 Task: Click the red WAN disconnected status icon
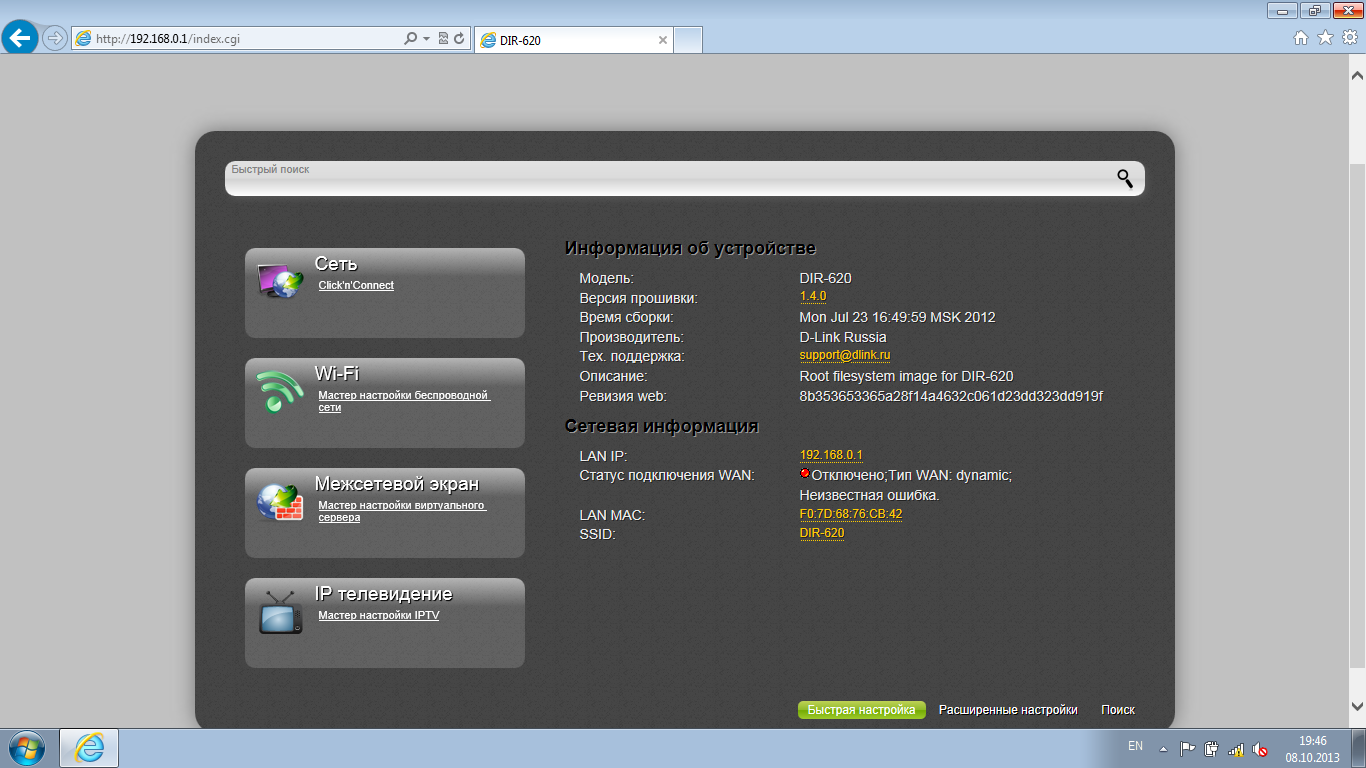pos(805,474)
